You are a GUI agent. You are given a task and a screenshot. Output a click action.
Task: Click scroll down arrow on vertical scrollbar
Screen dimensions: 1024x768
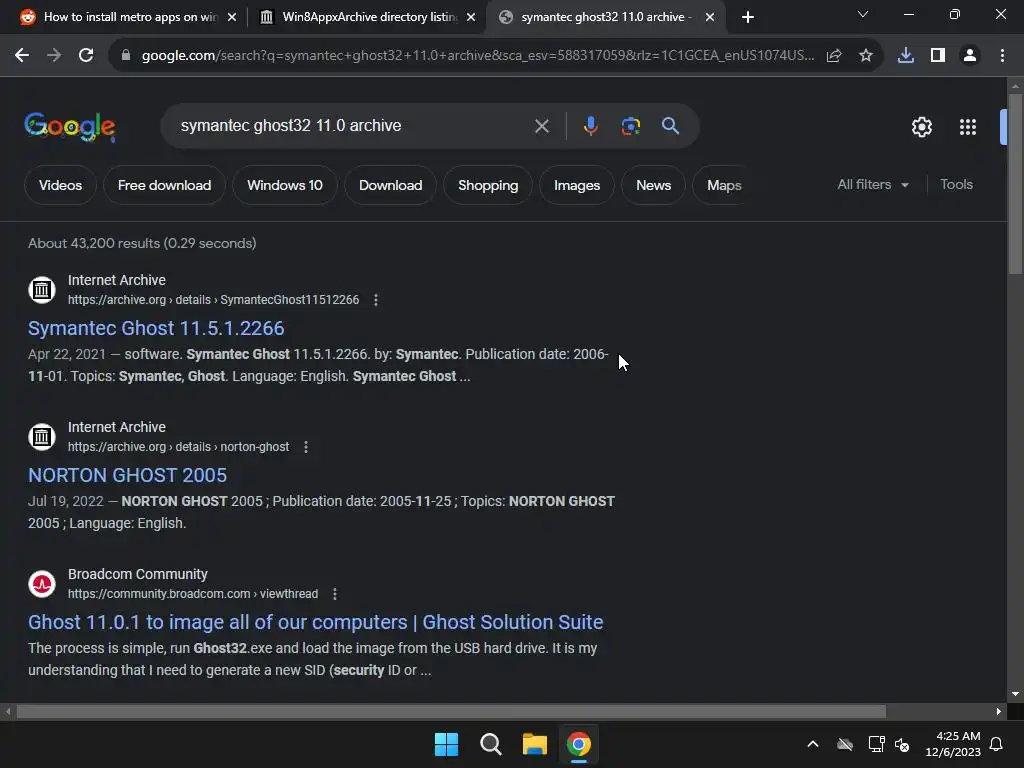1015,694
